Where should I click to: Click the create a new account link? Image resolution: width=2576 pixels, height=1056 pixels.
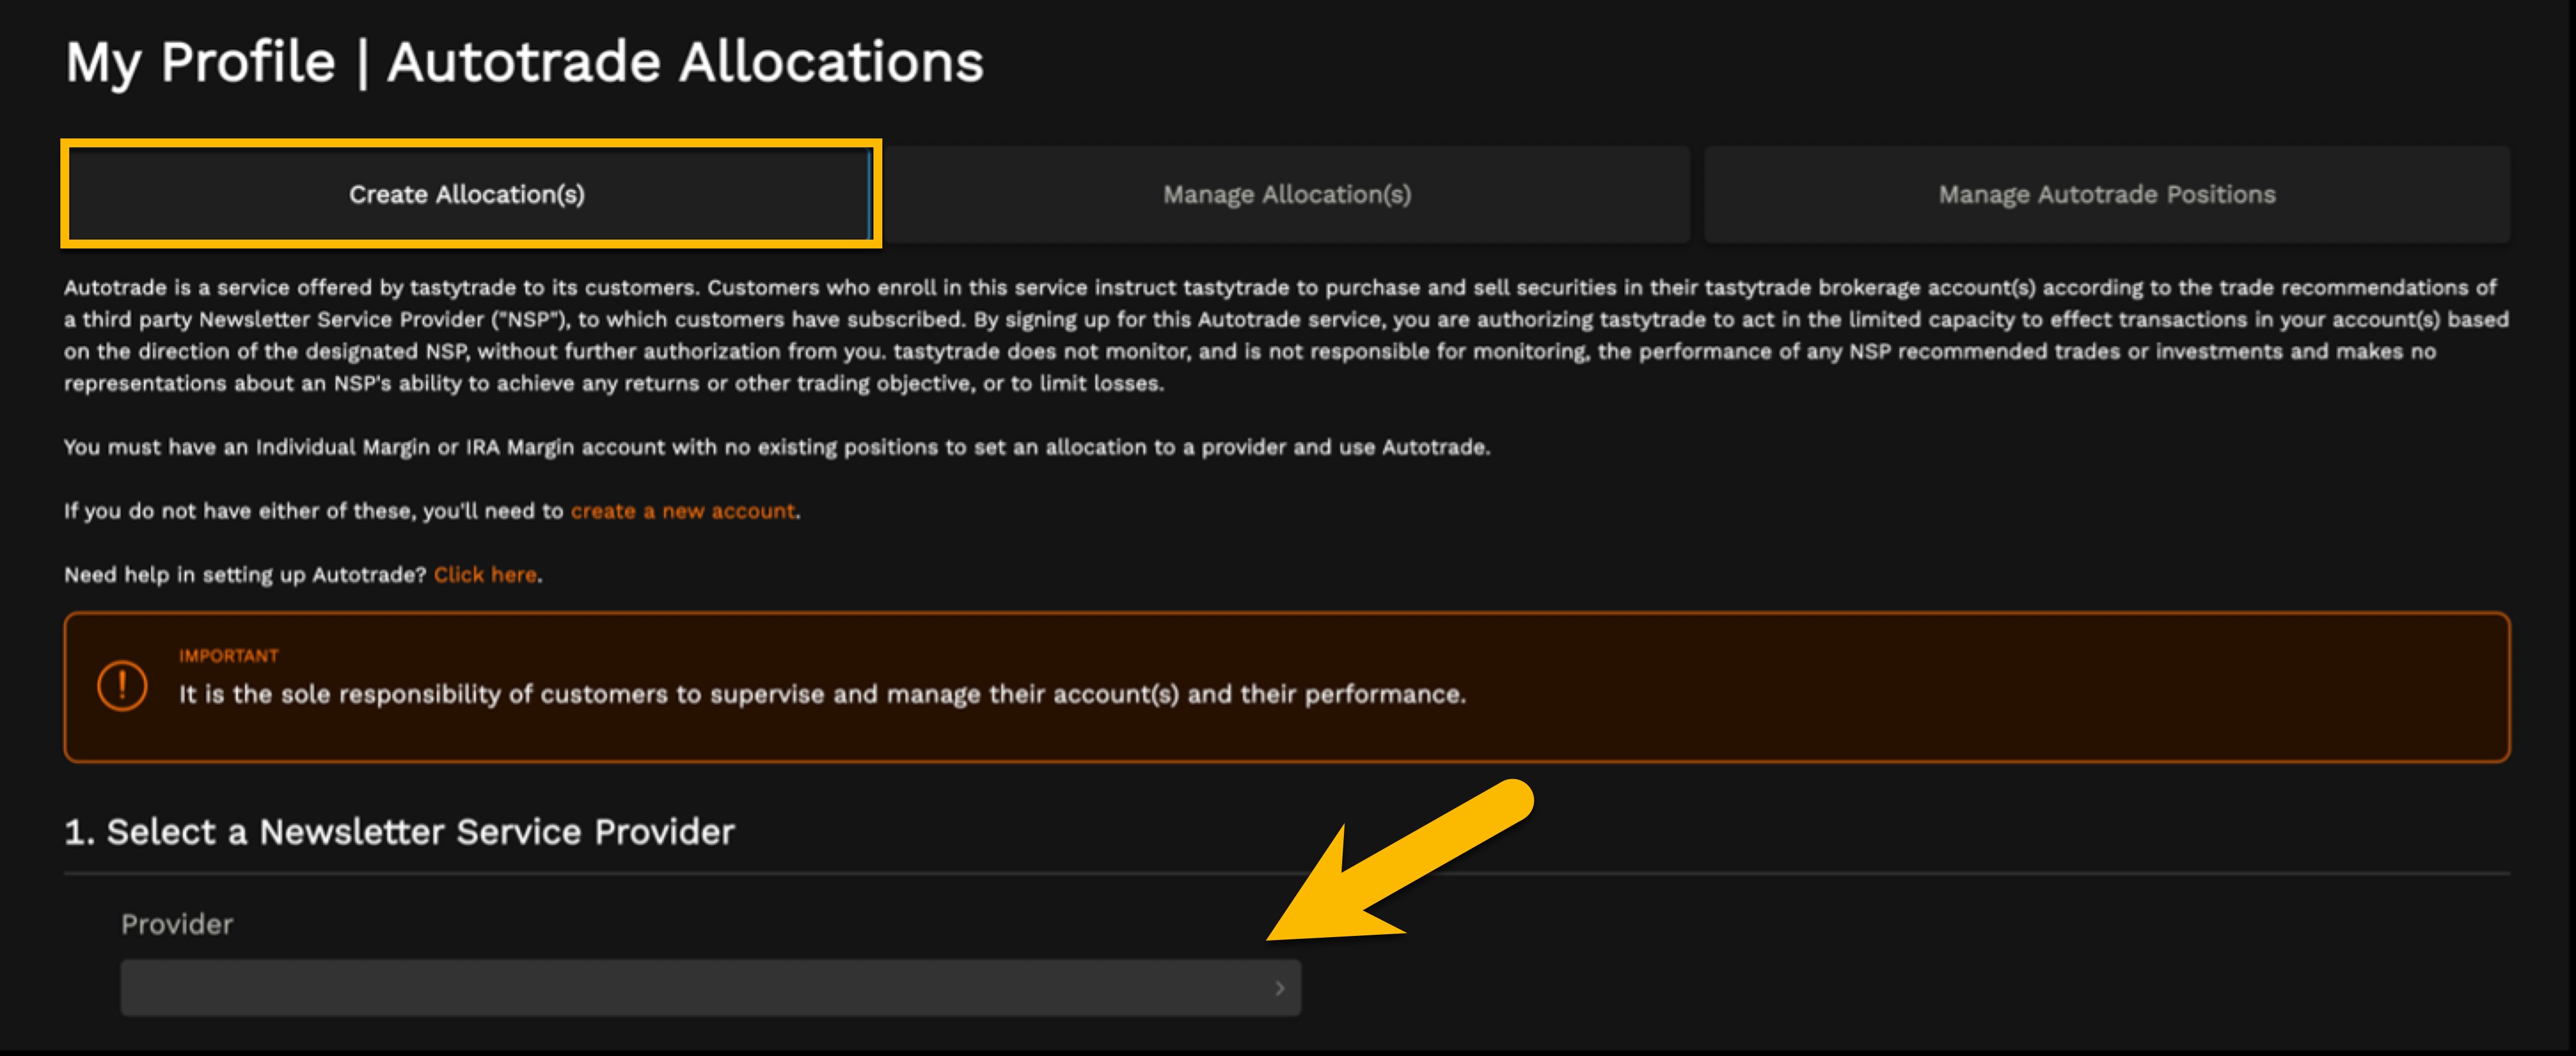683,511
